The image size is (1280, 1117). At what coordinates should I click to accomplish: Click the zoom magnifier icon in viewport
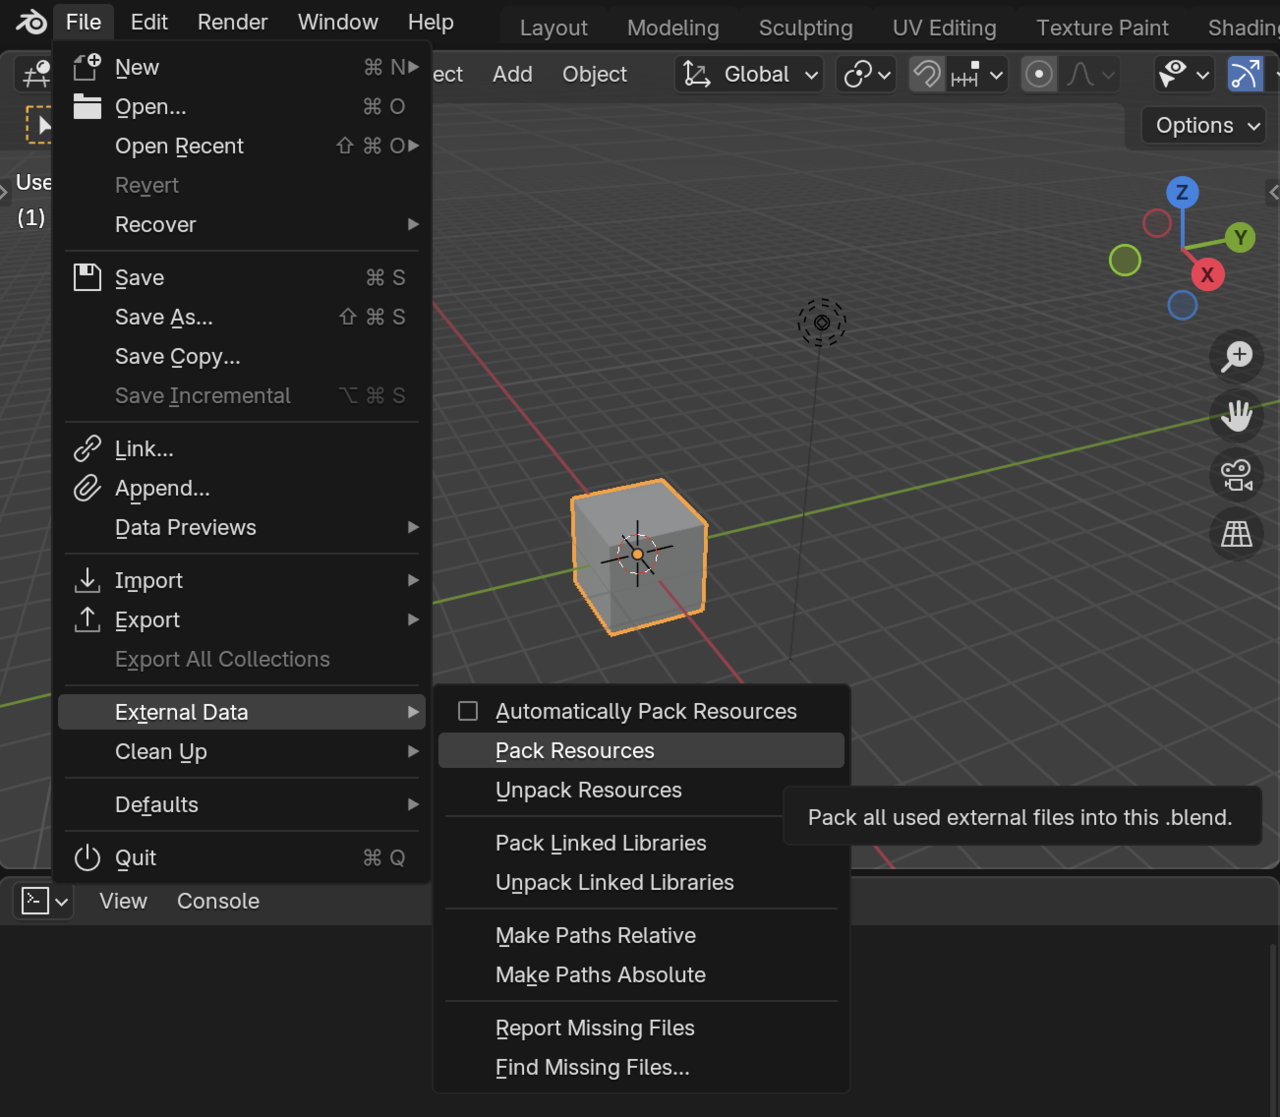coord(1237,356)
